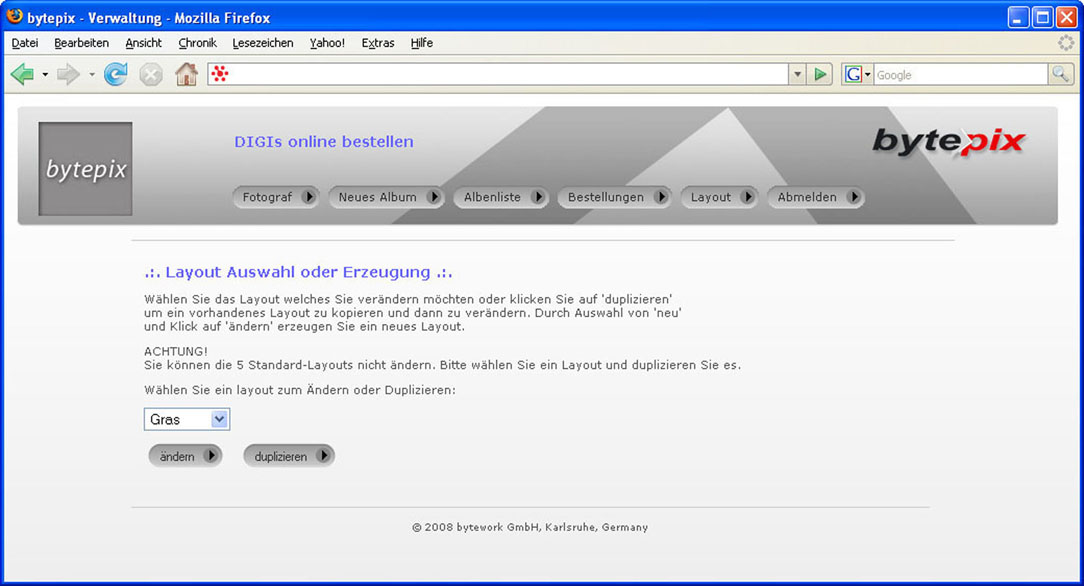Open the Extras menu
1084x586 pixels.
tap(377, 43)
